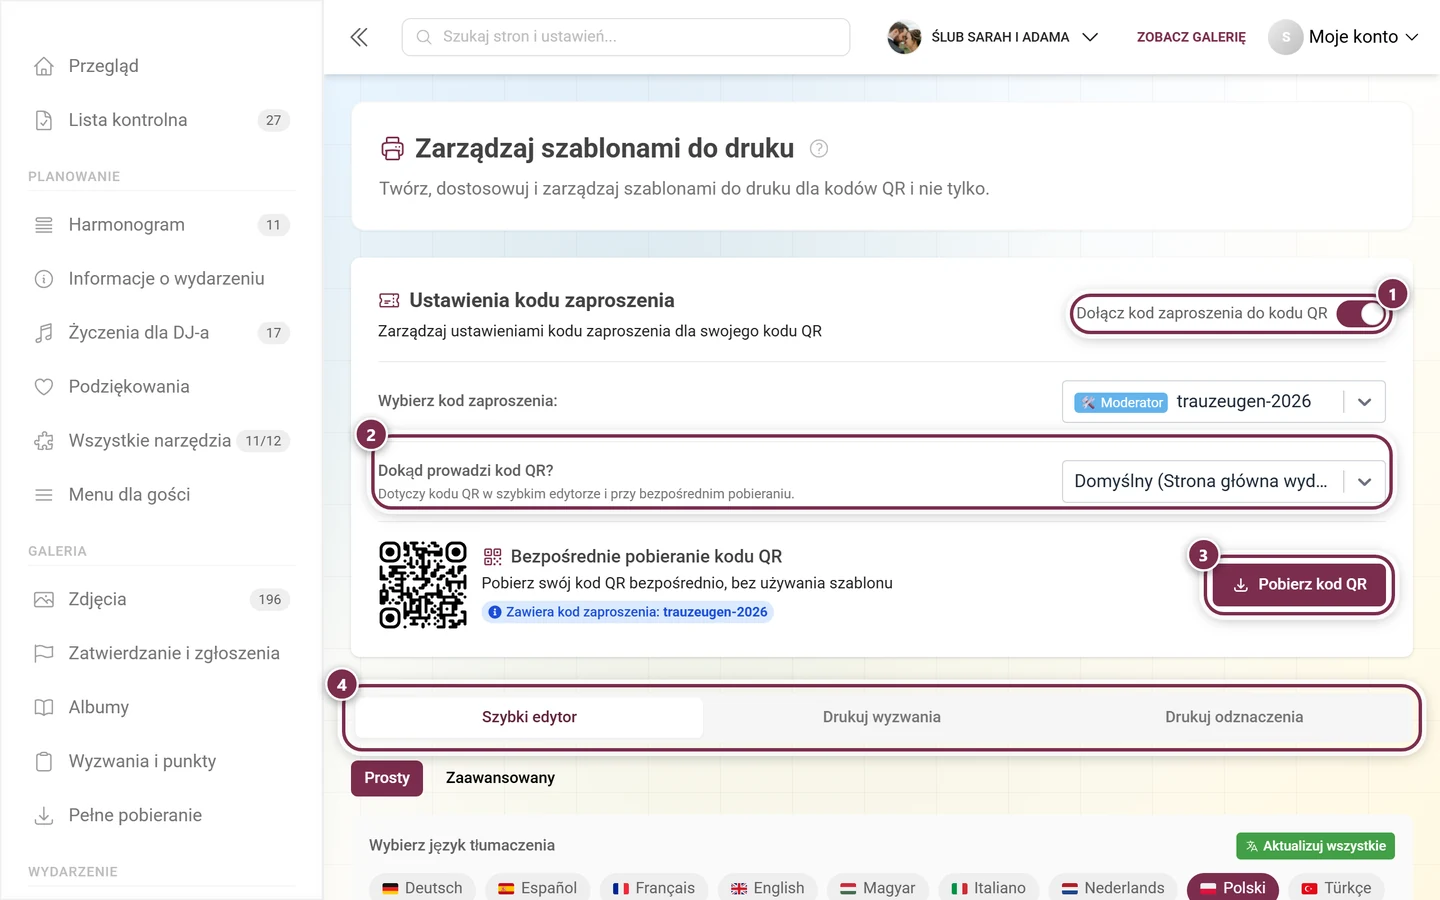This screenshot has height=900, width=1440.
Task: Select the Nederlands language chip
Action: [x=1113, y=888]
